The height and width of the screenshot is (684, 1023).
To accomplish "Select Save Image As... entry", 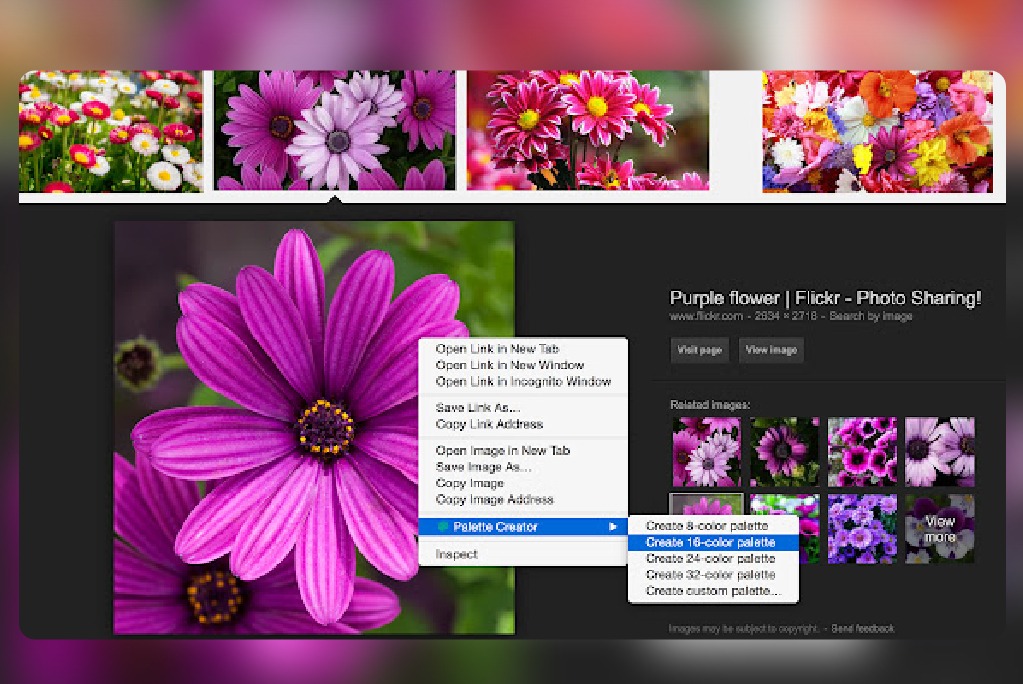I will coord(483,467).
